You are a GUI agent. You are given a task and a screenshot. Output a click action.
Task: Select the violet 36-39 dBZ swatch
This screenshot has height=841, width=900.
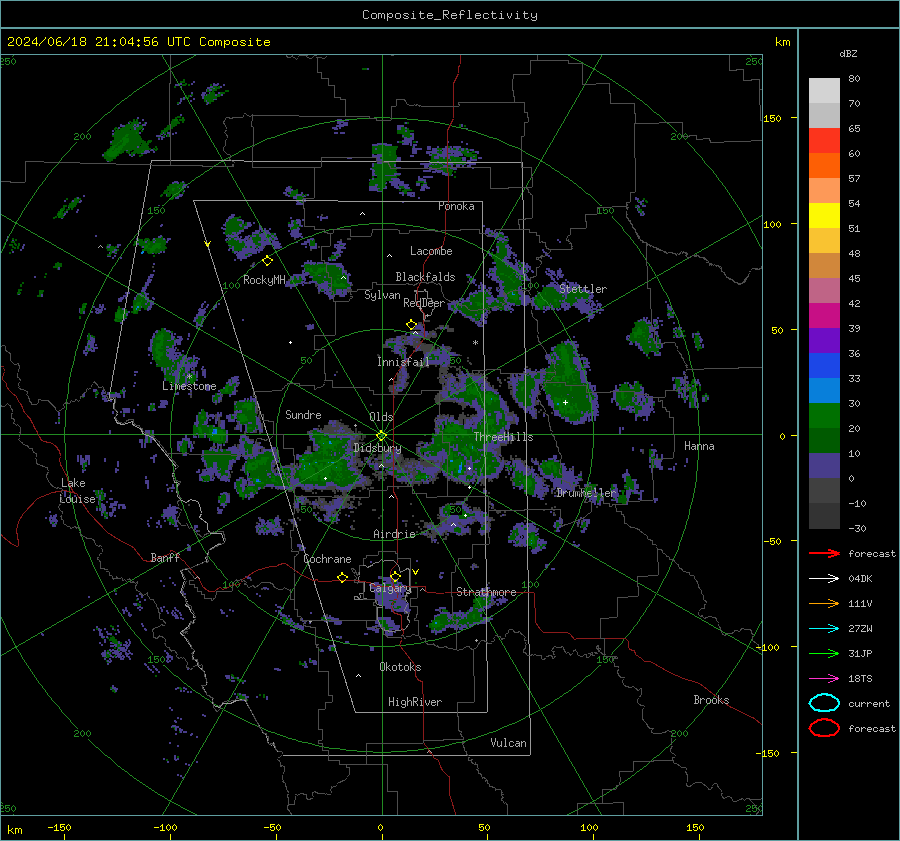824,340
